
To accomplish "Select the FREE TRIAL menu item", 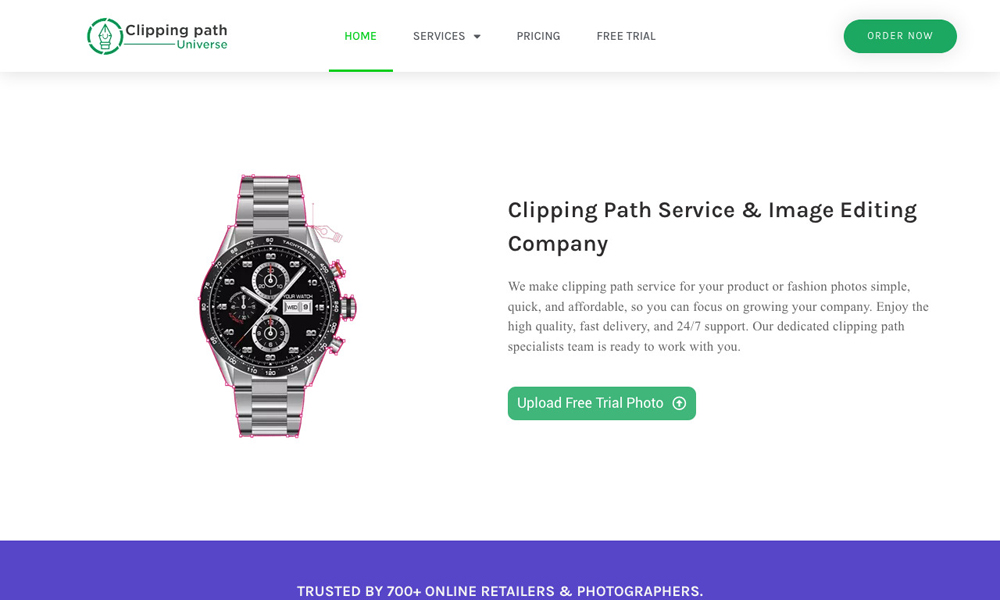I will (626, 36).
